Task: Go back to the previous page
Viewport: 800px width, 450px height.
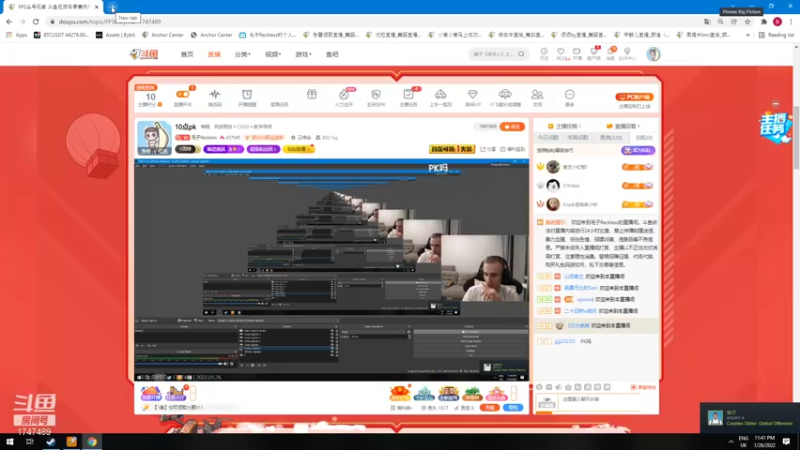Action: pyautogui.click(x=9, y=22)
